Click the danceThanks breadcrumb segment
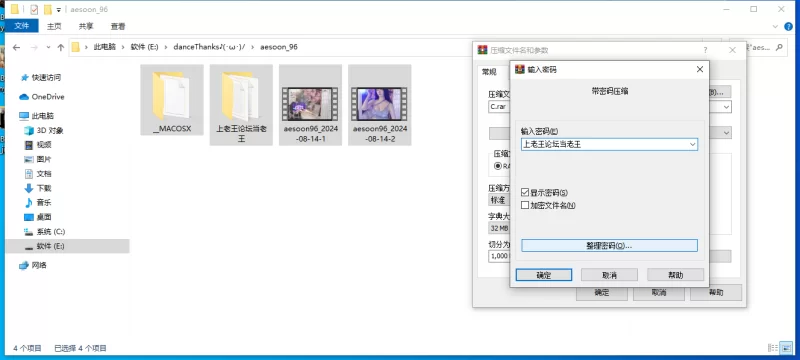The height and width of the screenshot is (360, 800). (x=209, y=47)
